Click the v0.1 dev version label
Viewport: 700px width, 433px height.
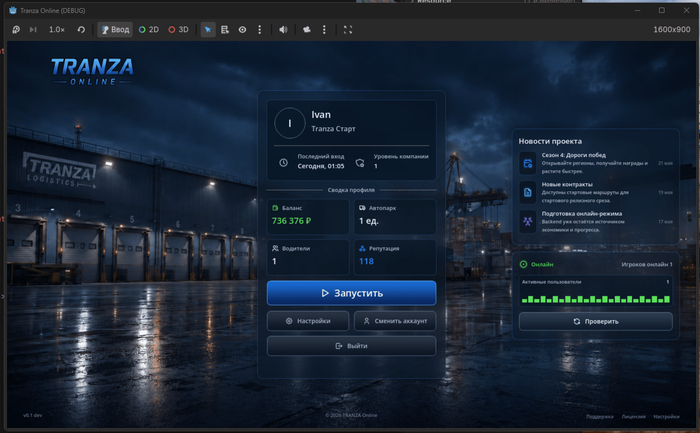click(x=33, y=415)
